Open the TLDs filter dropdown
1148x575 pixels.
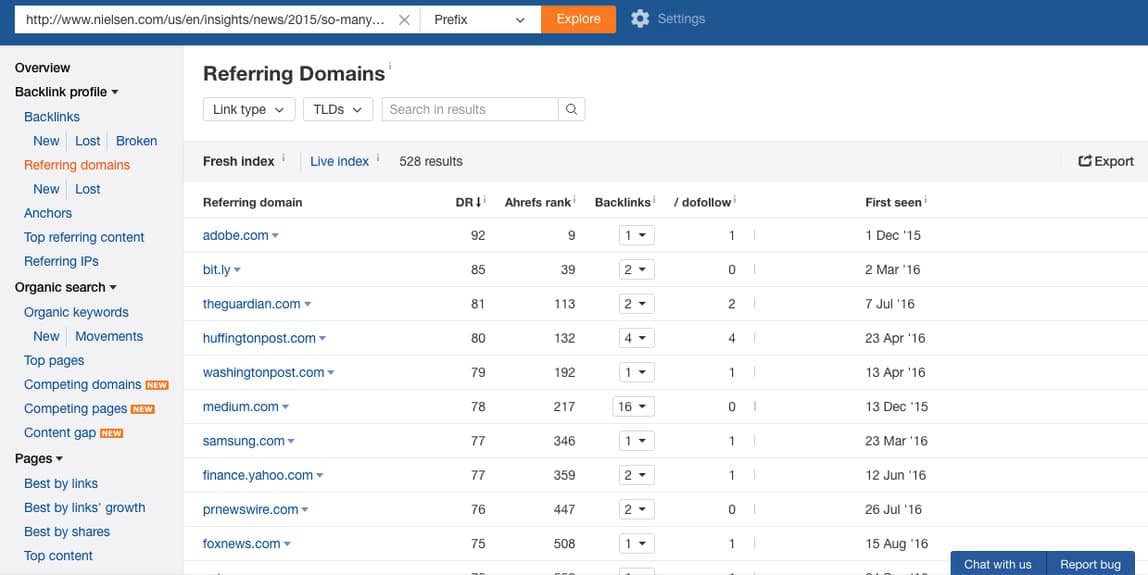338,110
